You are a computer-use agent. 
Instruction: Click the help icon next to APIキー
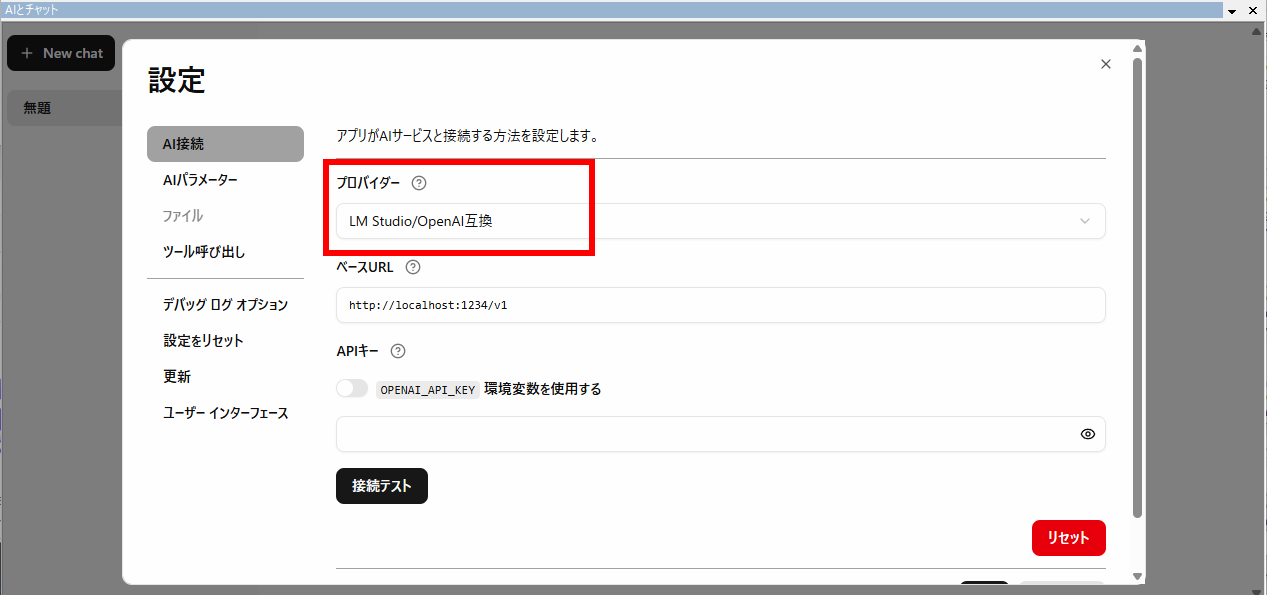(398, 351)
